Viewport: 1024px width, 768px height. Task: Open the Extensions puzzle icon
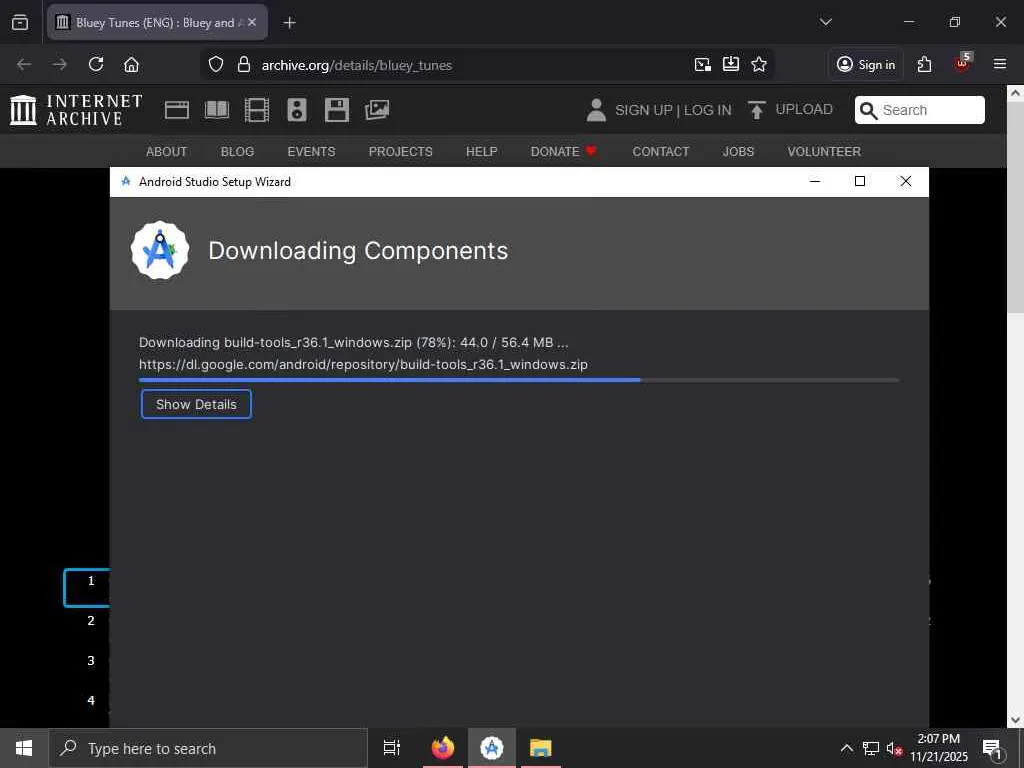point(925,64)
